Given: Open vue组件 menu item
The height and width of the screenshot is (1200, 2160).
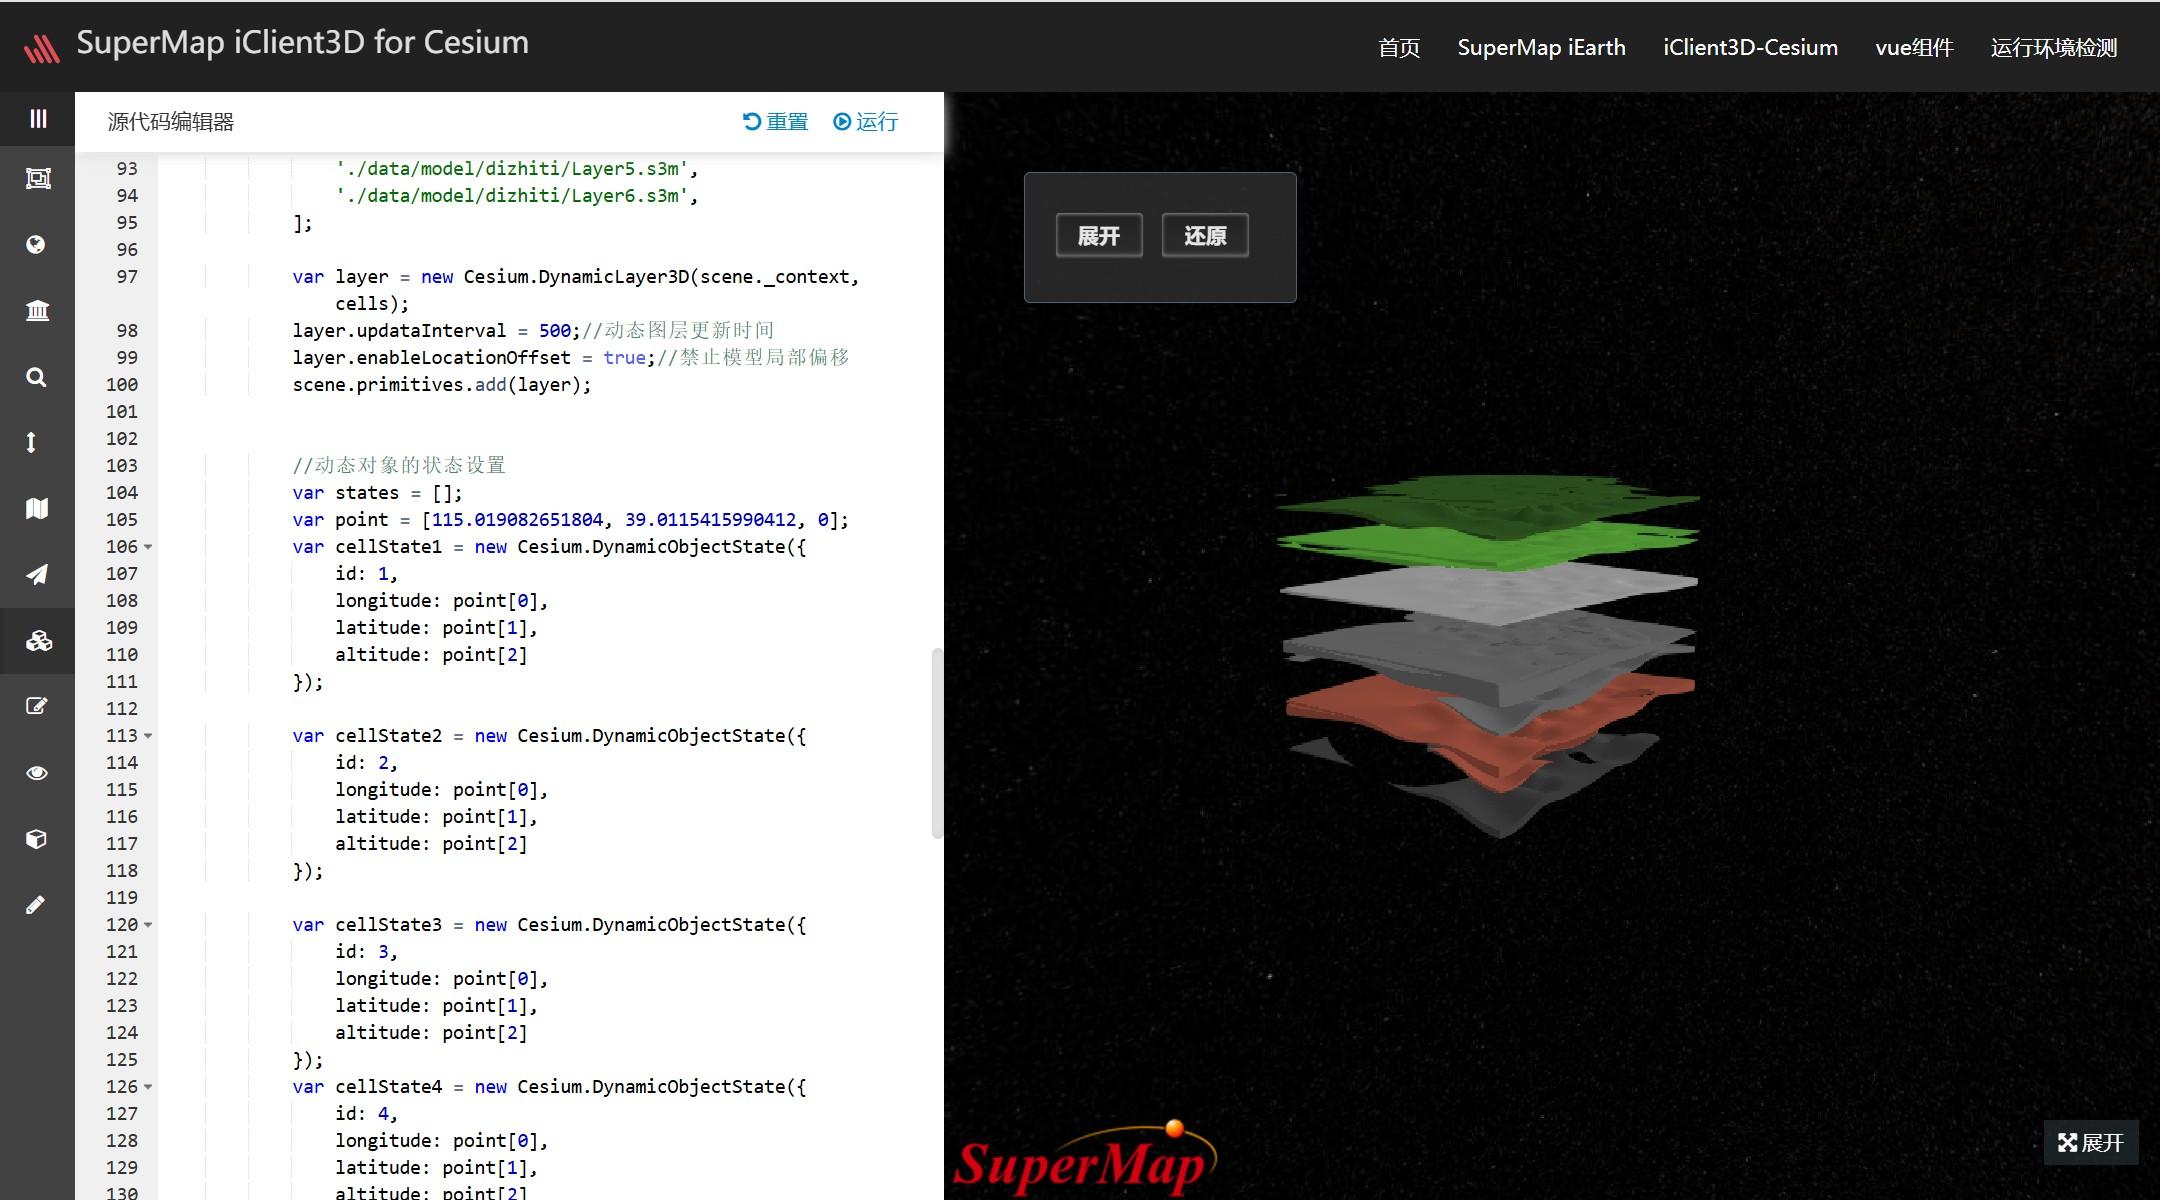Looking at the screenshot, I should pos(1914,48).
